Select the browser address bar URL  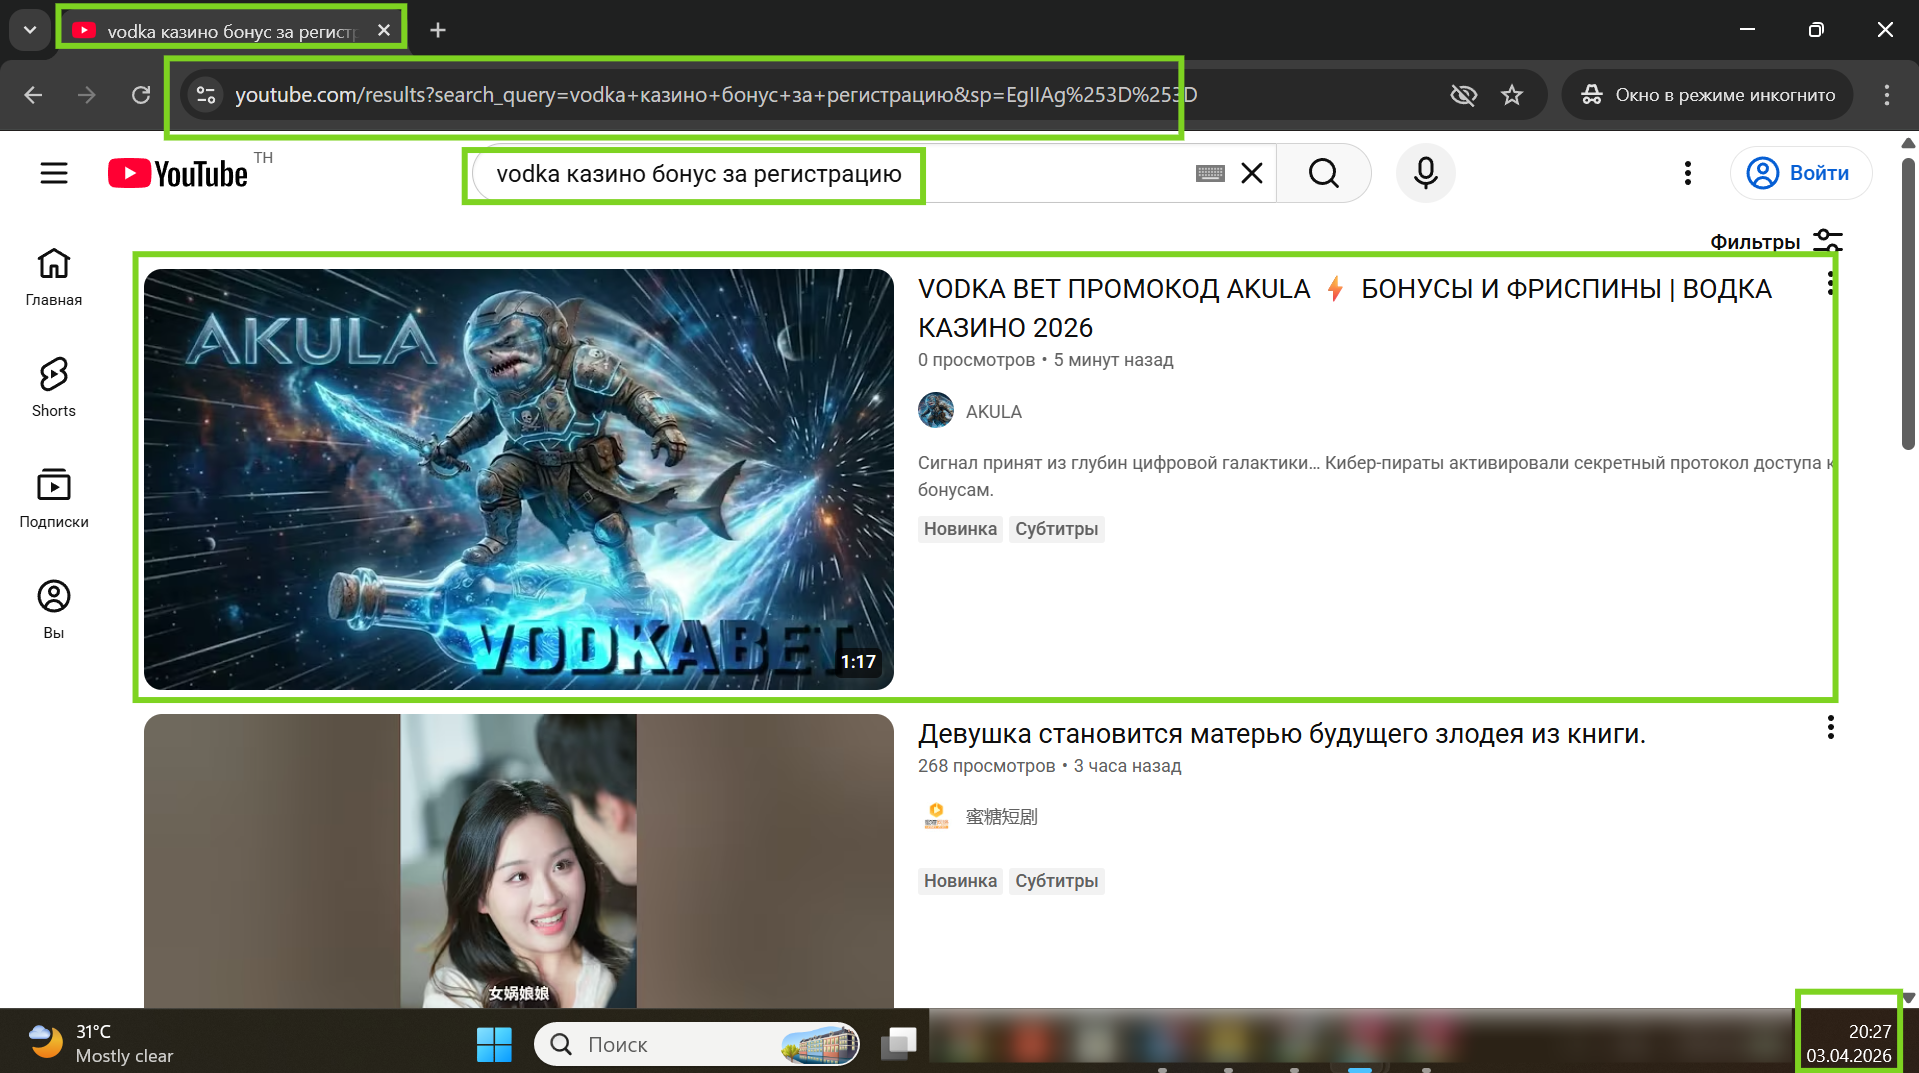[716, 95]
